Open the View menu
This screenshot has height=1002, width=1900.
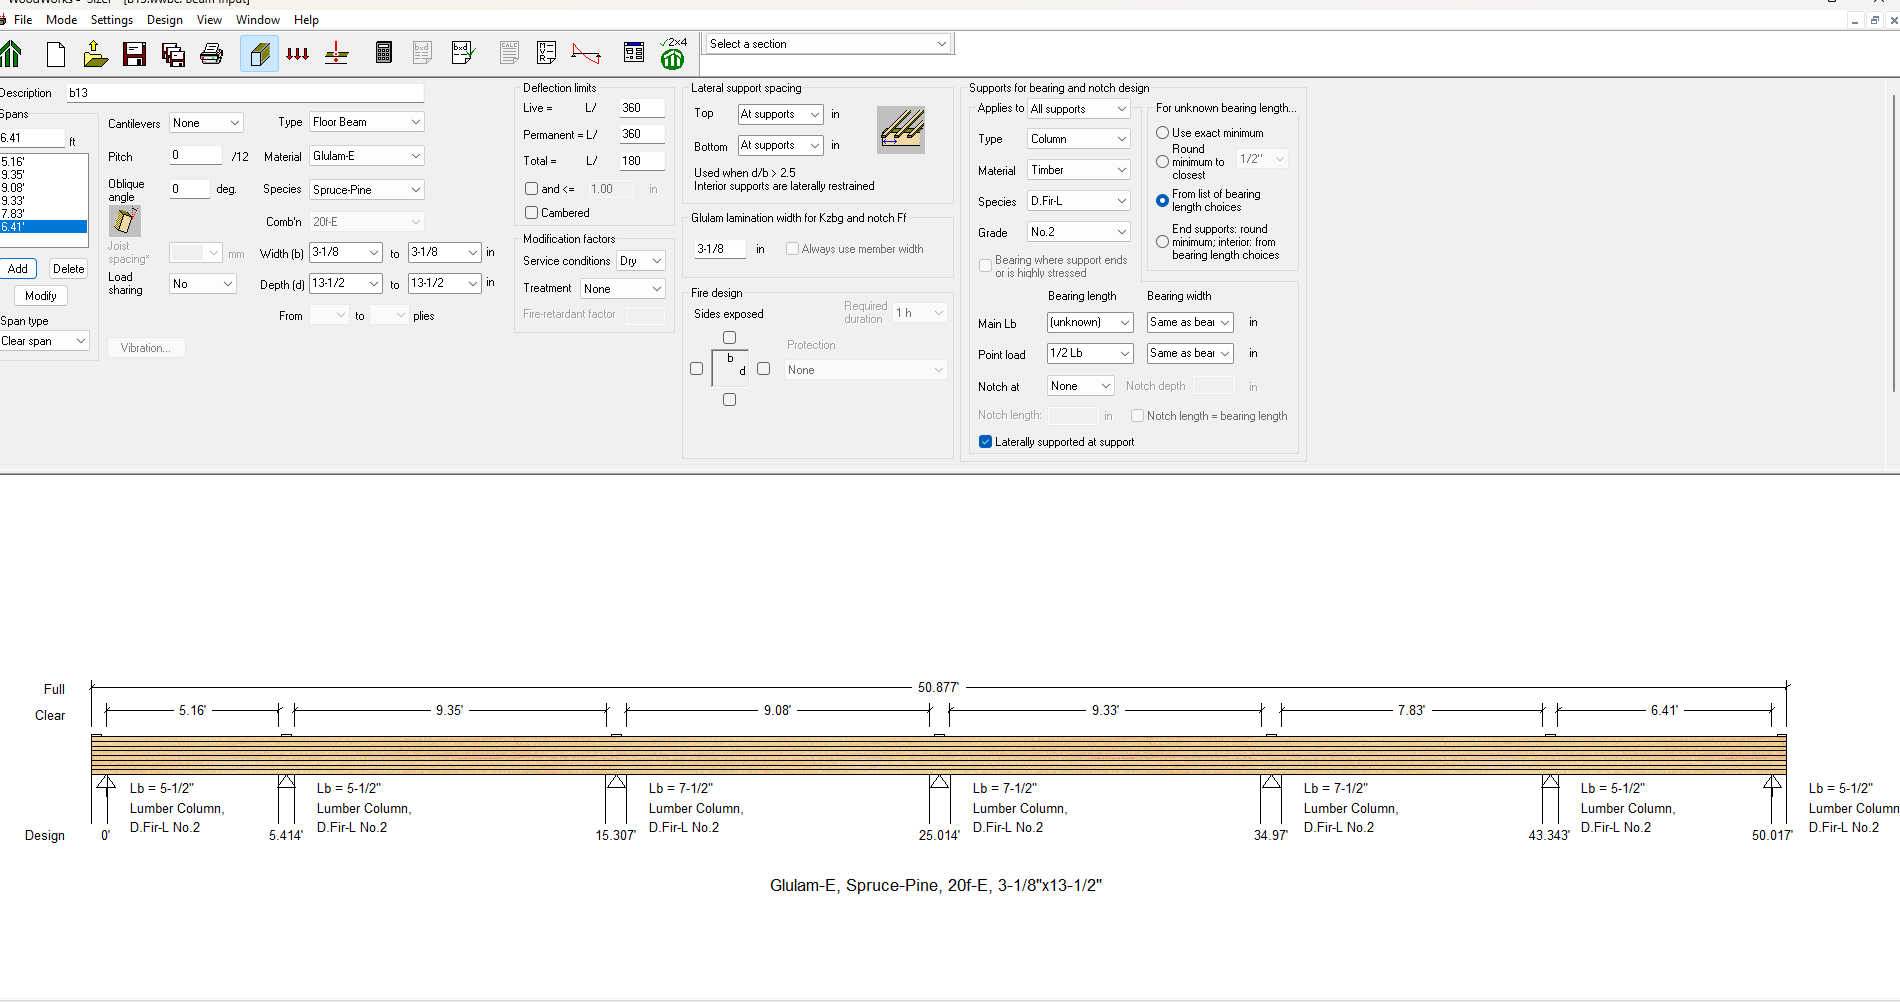point(209,20)
